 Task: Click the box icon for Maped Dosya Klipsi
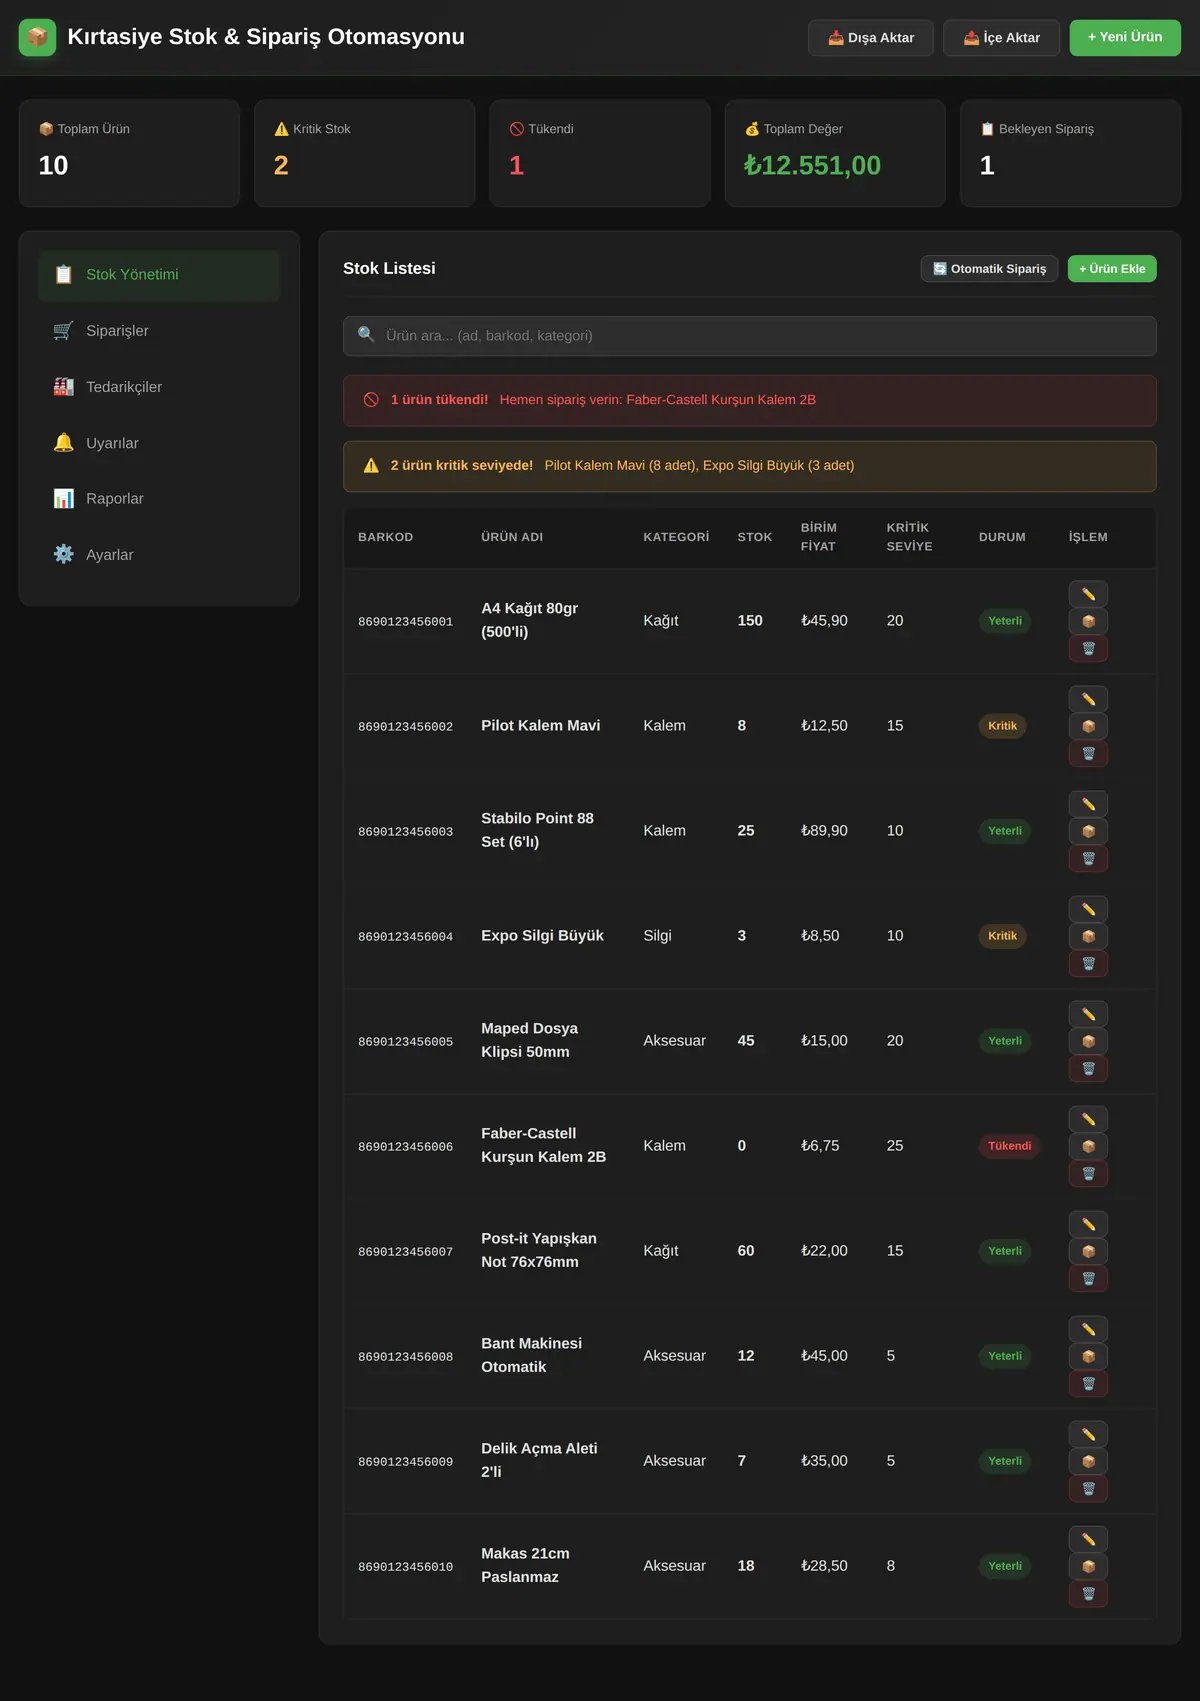pyautogui.click(x=1088, y=1041)
